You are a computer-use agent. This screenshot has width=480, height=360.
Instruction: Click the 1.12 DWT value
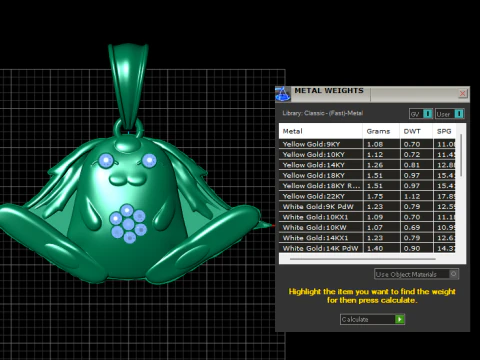point(412,196)
